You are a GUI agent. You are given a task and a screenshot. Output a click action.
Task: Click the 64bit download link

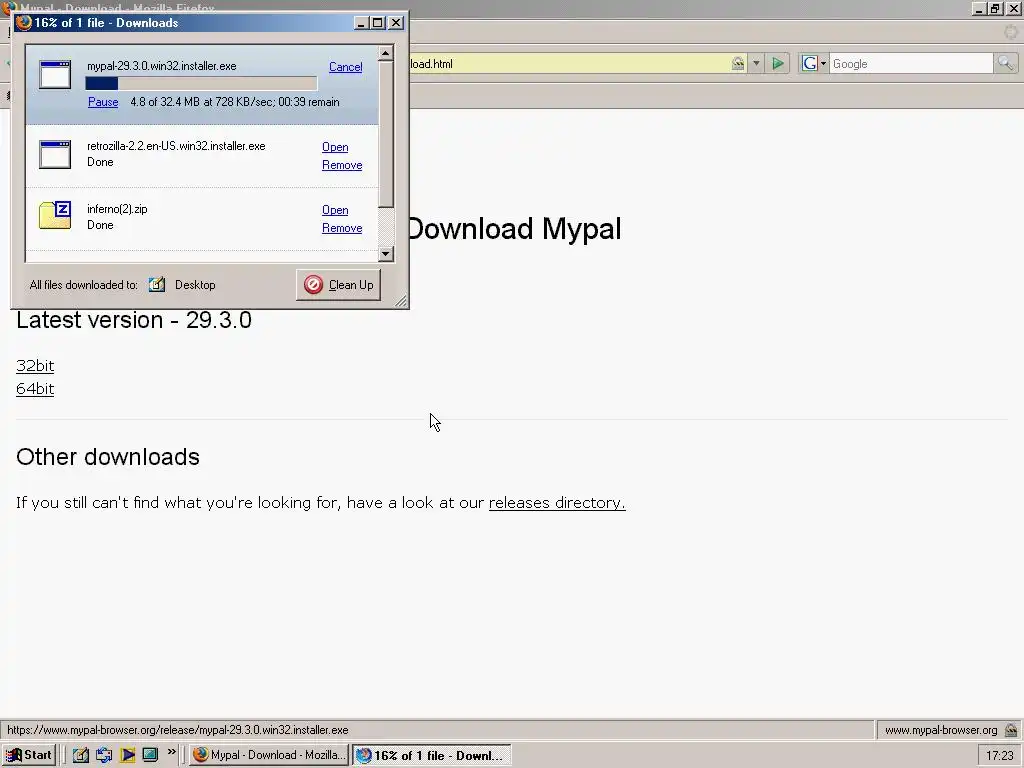coord(35,389)
